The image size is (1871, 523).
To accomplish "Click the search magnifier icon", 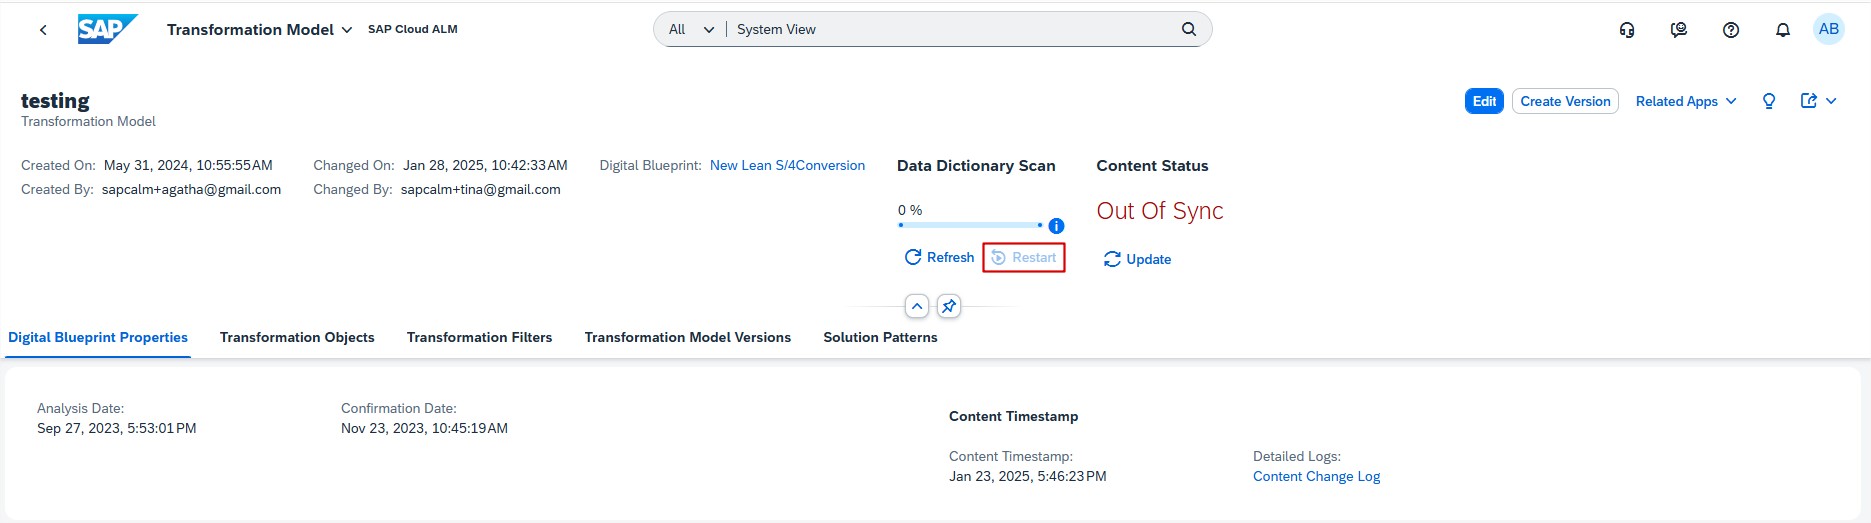I will pyautogui.click(x=1188, y=29).
